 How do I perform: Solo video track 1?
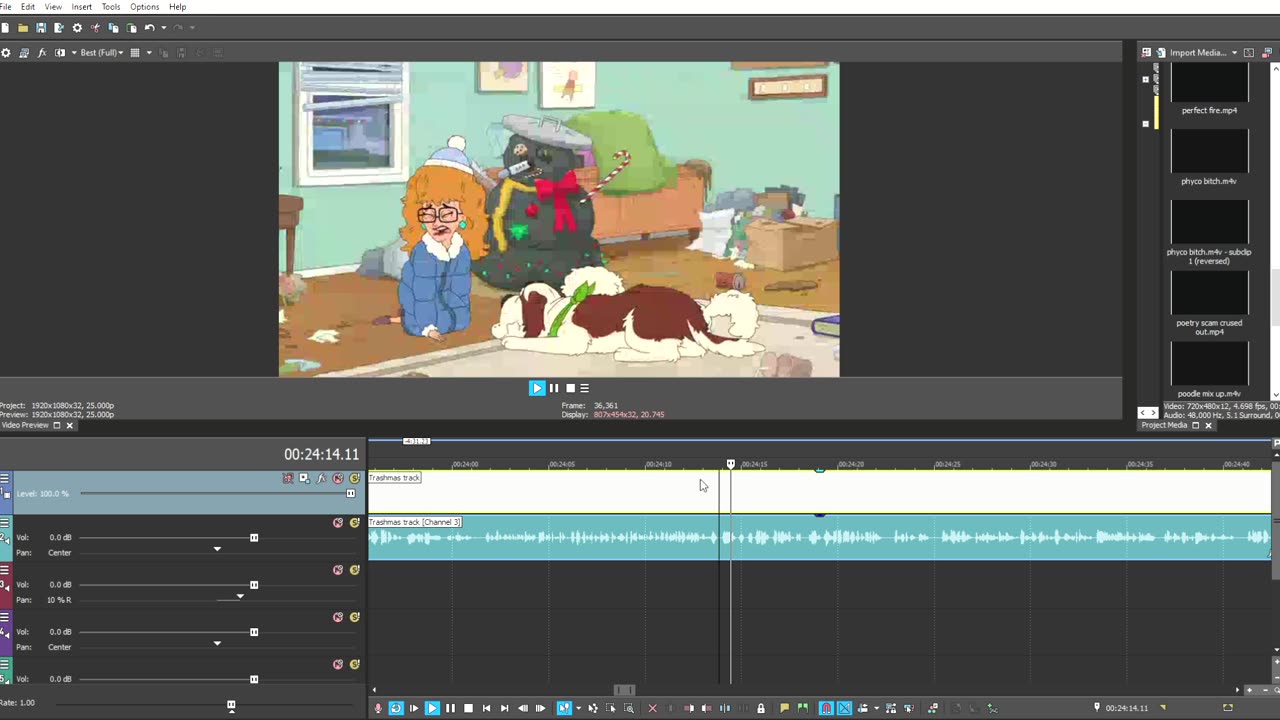click(x=354, y=478)
